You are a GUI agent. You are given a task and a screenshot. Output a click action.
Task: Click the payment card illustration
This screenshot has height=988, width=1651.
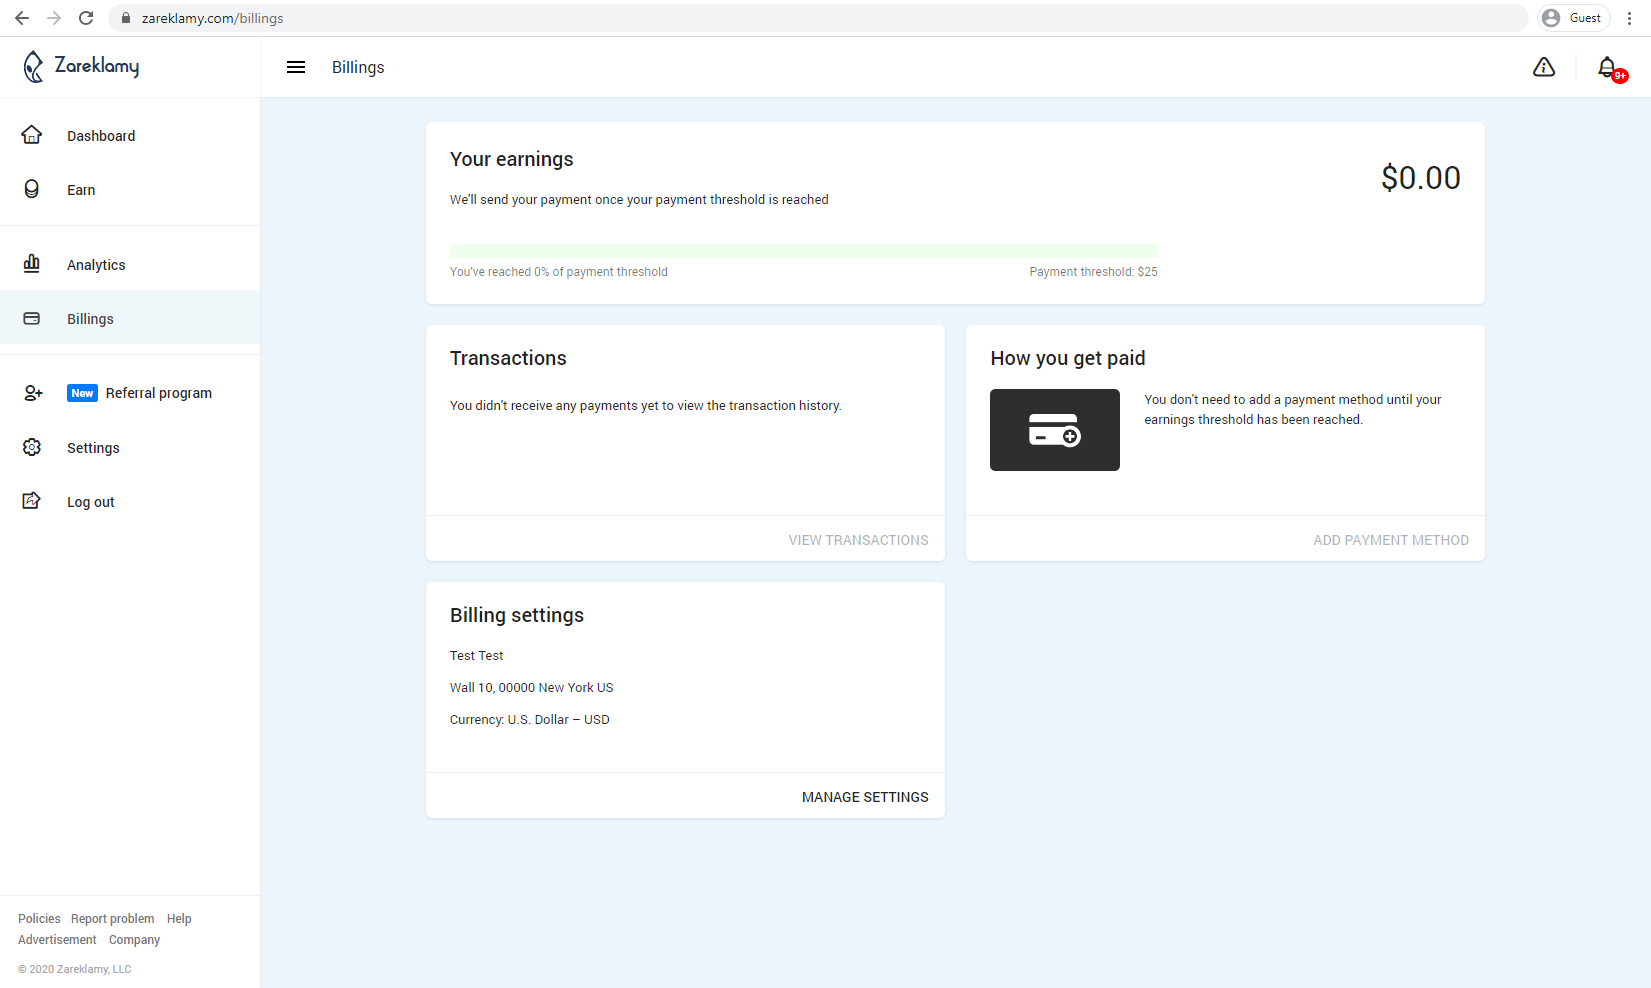[x=1055, y=430]
